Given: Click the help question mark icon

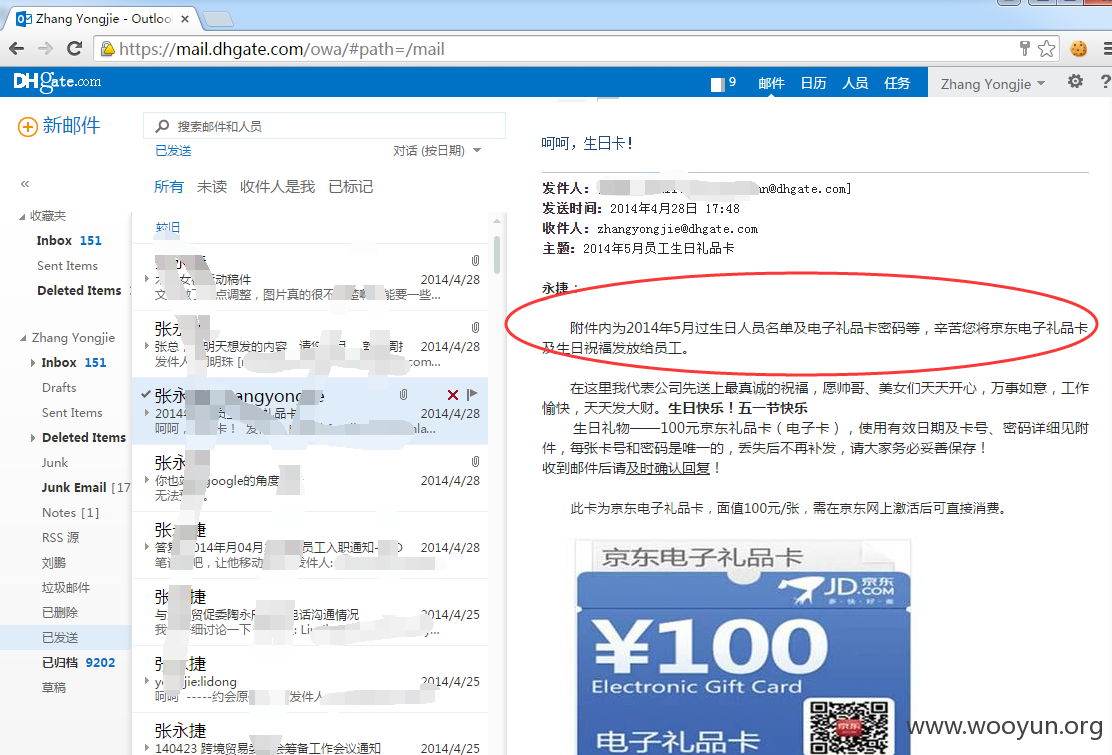Looking at the screenshot, I should tap(1105, 82).
